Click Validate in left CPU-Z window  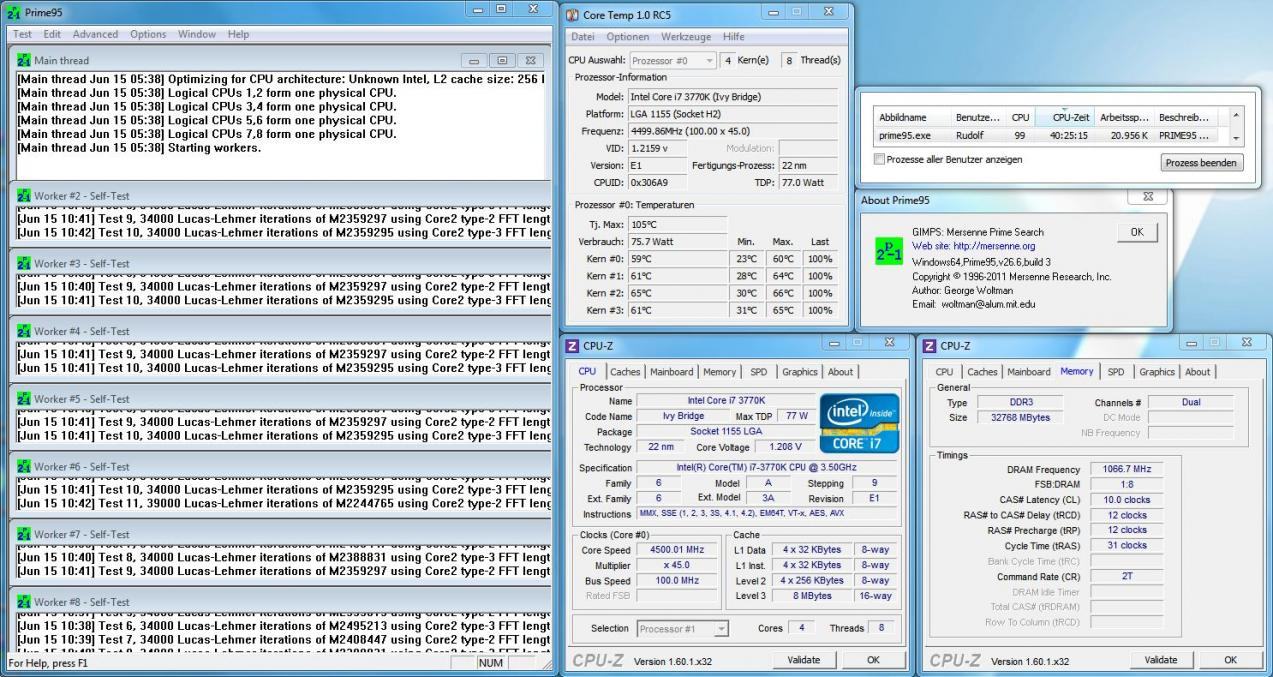tap(803, 660)
